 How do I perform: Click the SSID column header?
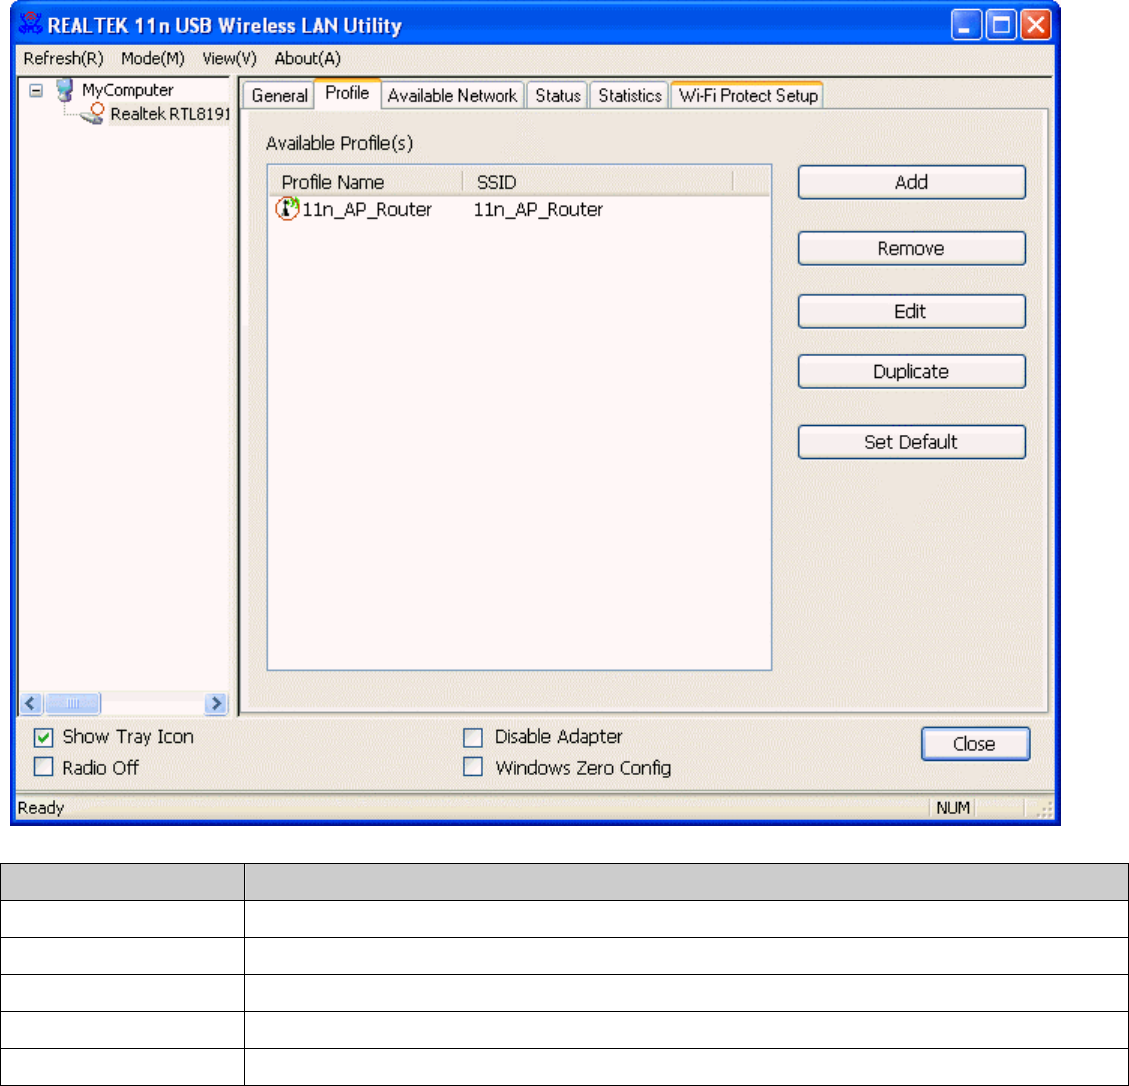598,182
